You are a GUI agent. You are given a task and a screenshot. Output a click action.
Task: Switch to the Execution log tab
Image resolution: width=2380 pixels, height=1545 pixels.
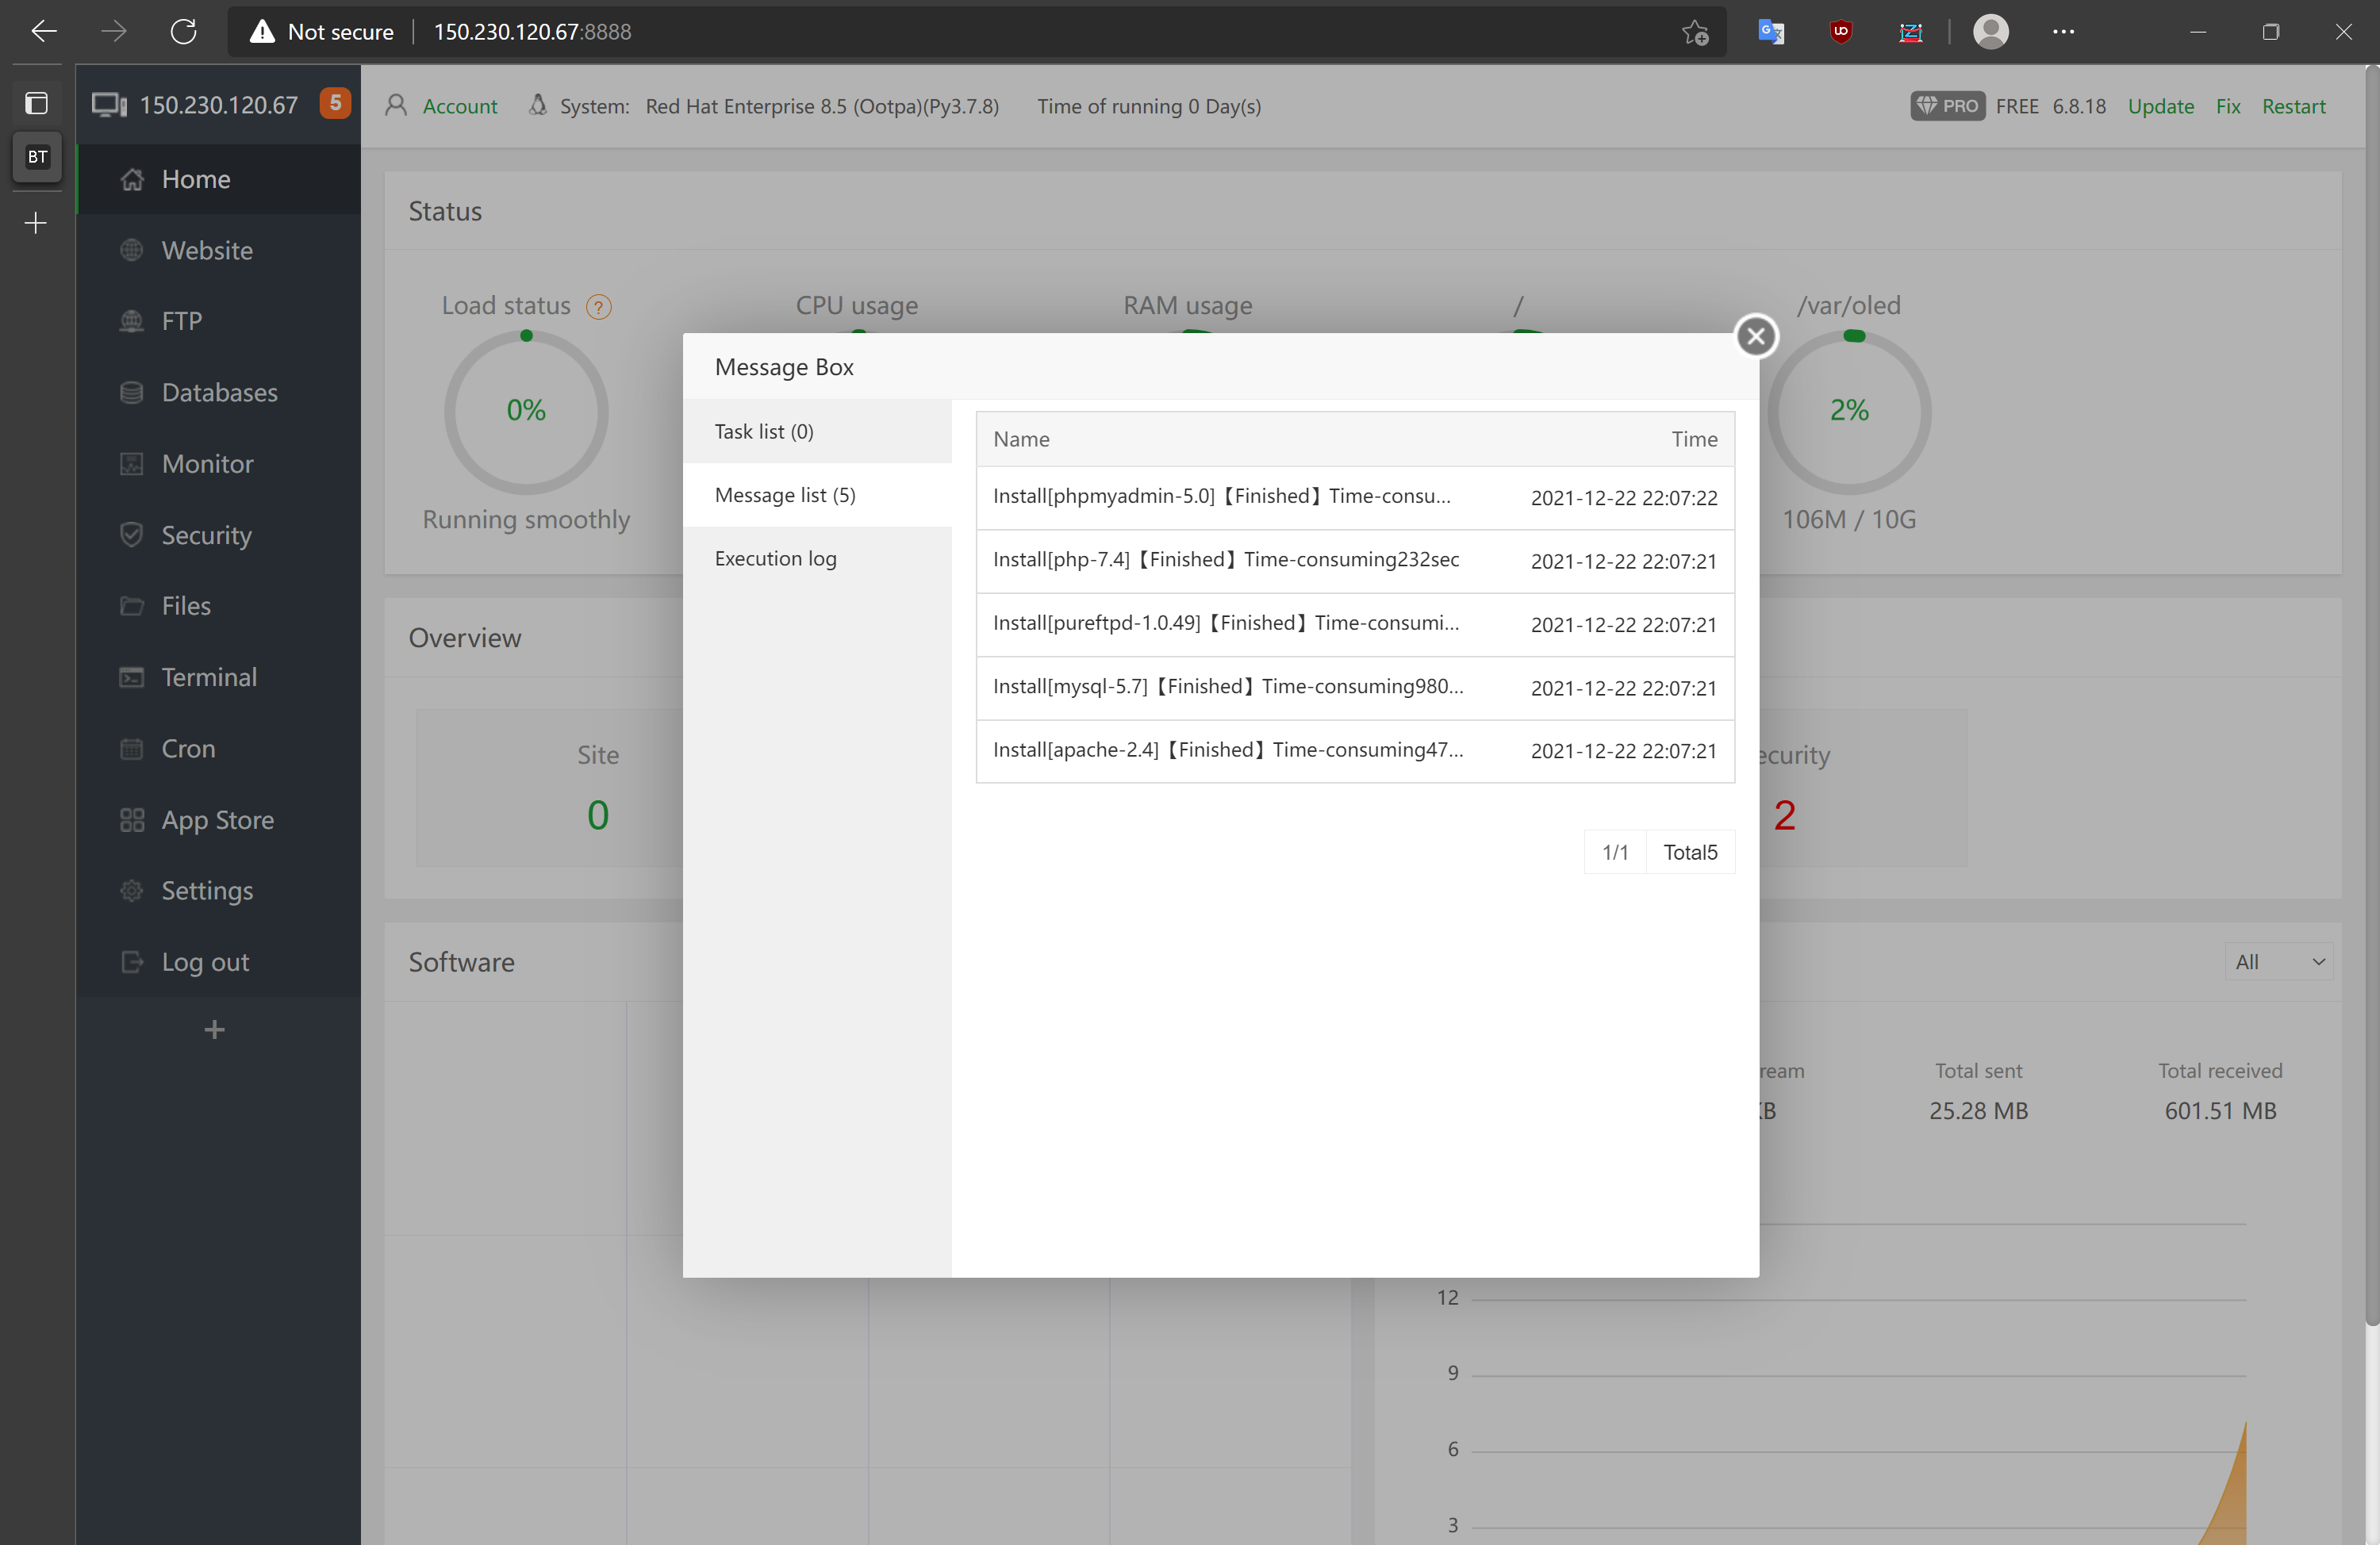[775, 558]
